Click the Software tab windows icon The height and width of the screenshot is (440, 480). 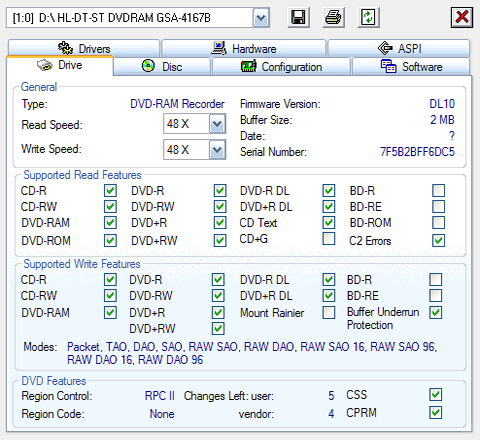click(389, 66)
